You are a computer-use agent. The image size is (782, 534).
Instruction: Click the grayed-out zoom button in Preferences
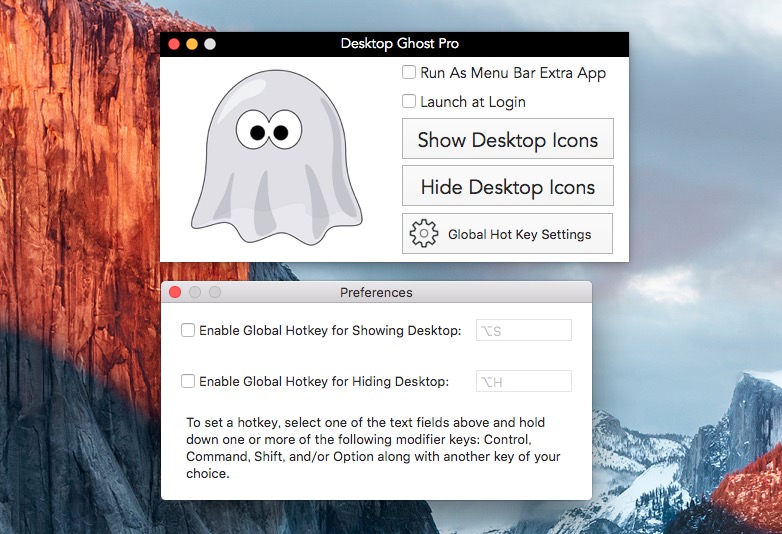click(x=214, y=292)
